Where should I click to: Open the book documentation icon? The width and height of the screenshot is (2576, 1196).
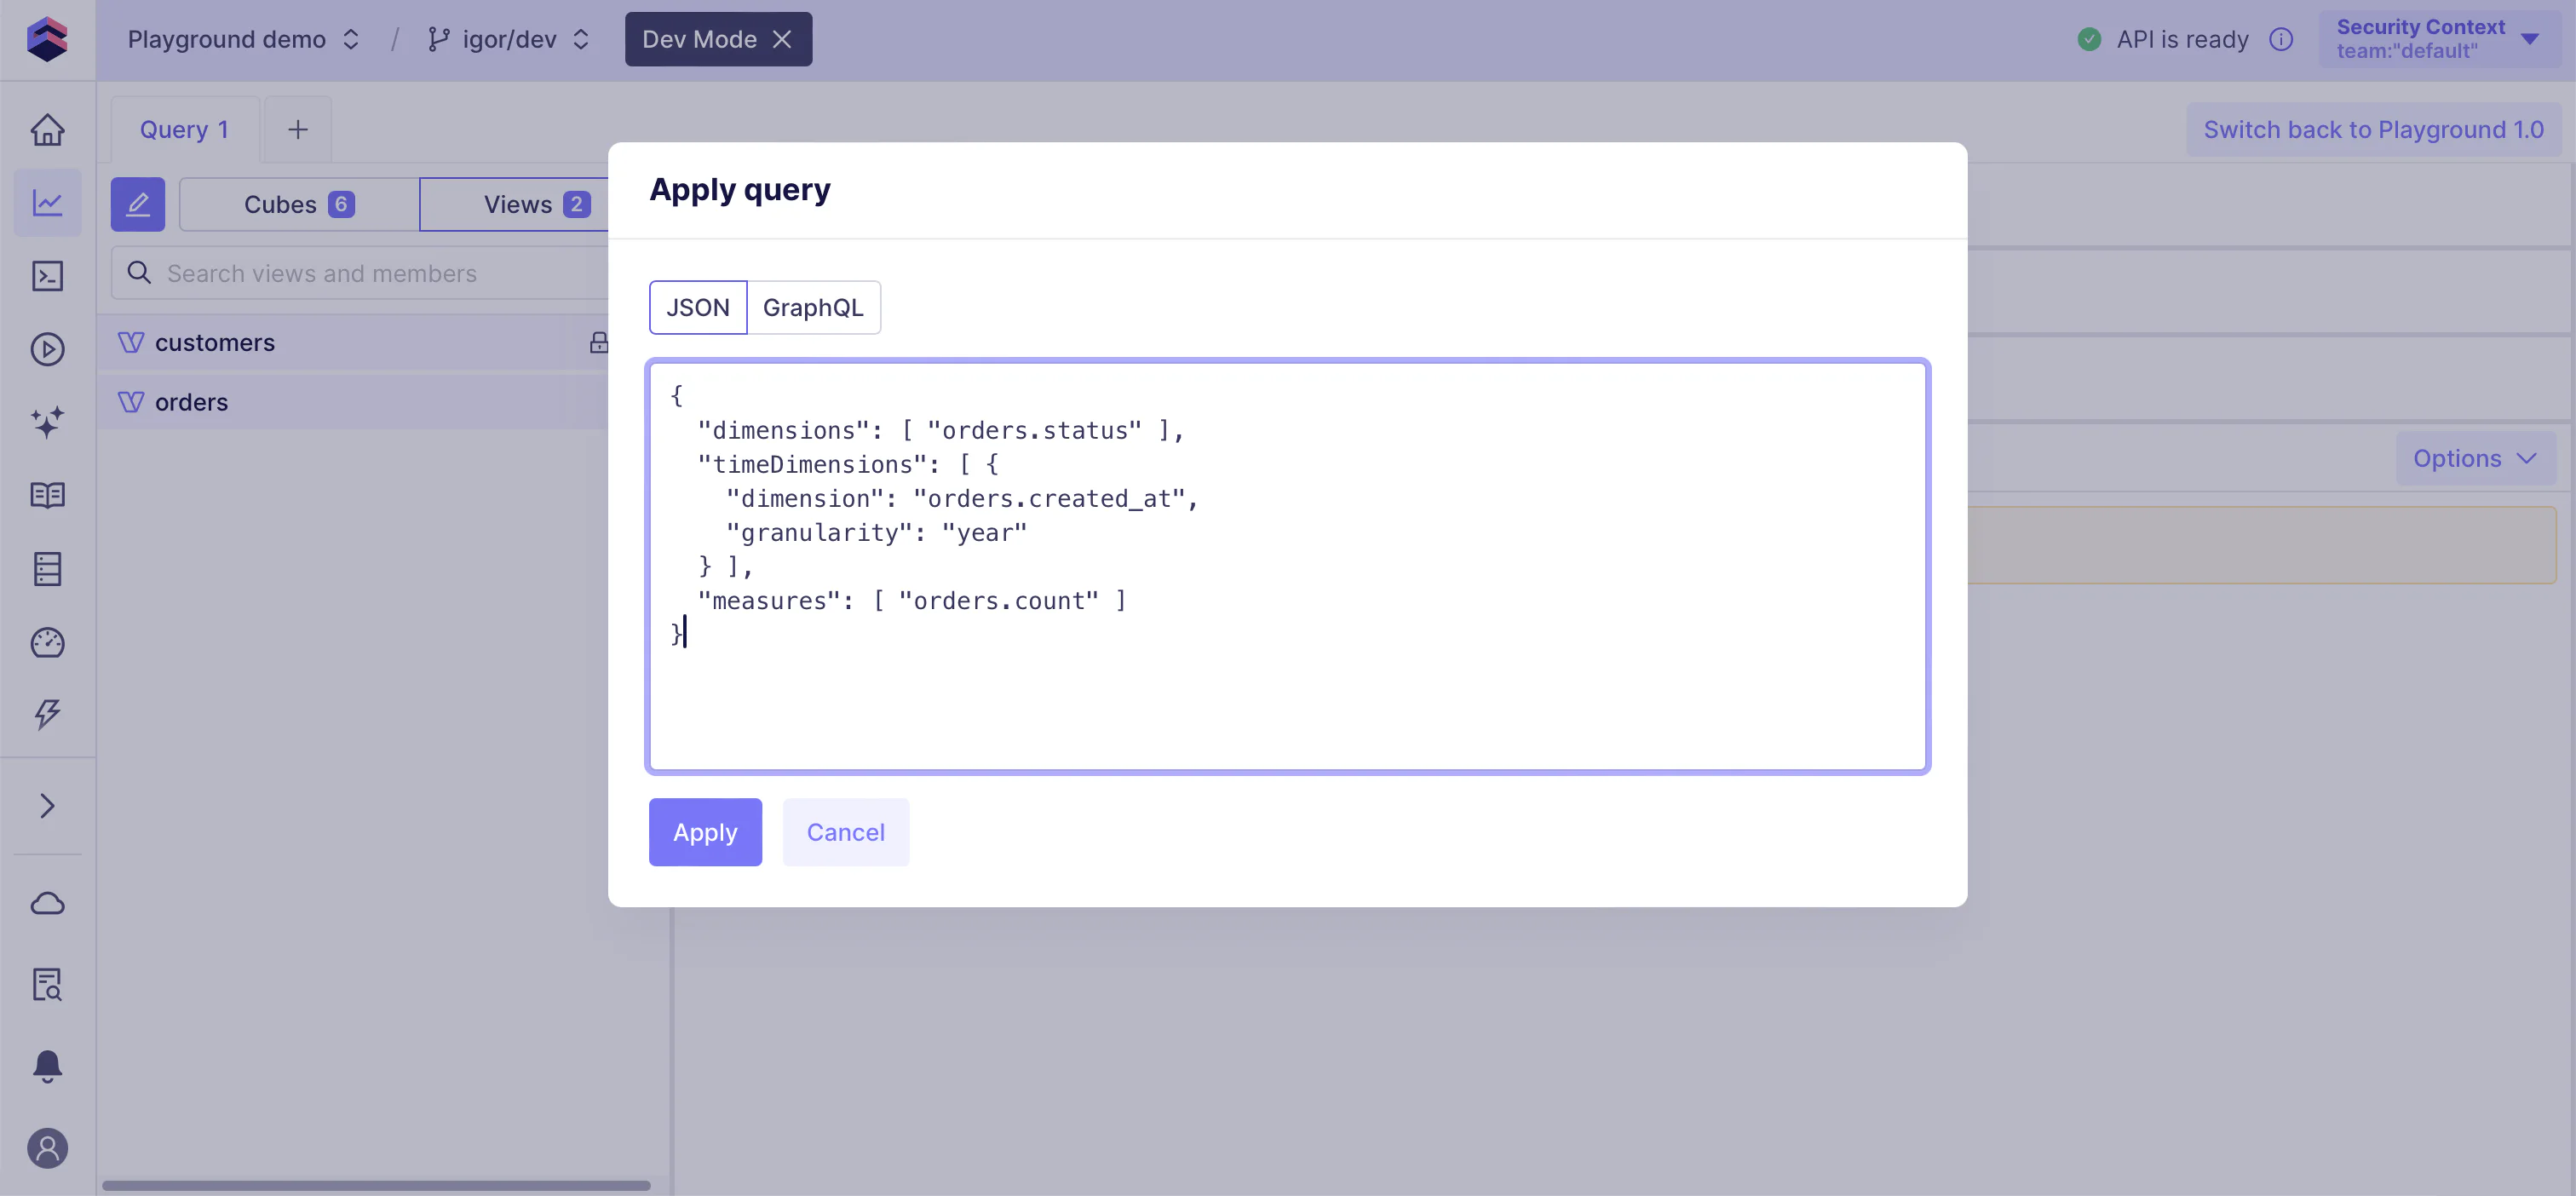pos(47,495)
